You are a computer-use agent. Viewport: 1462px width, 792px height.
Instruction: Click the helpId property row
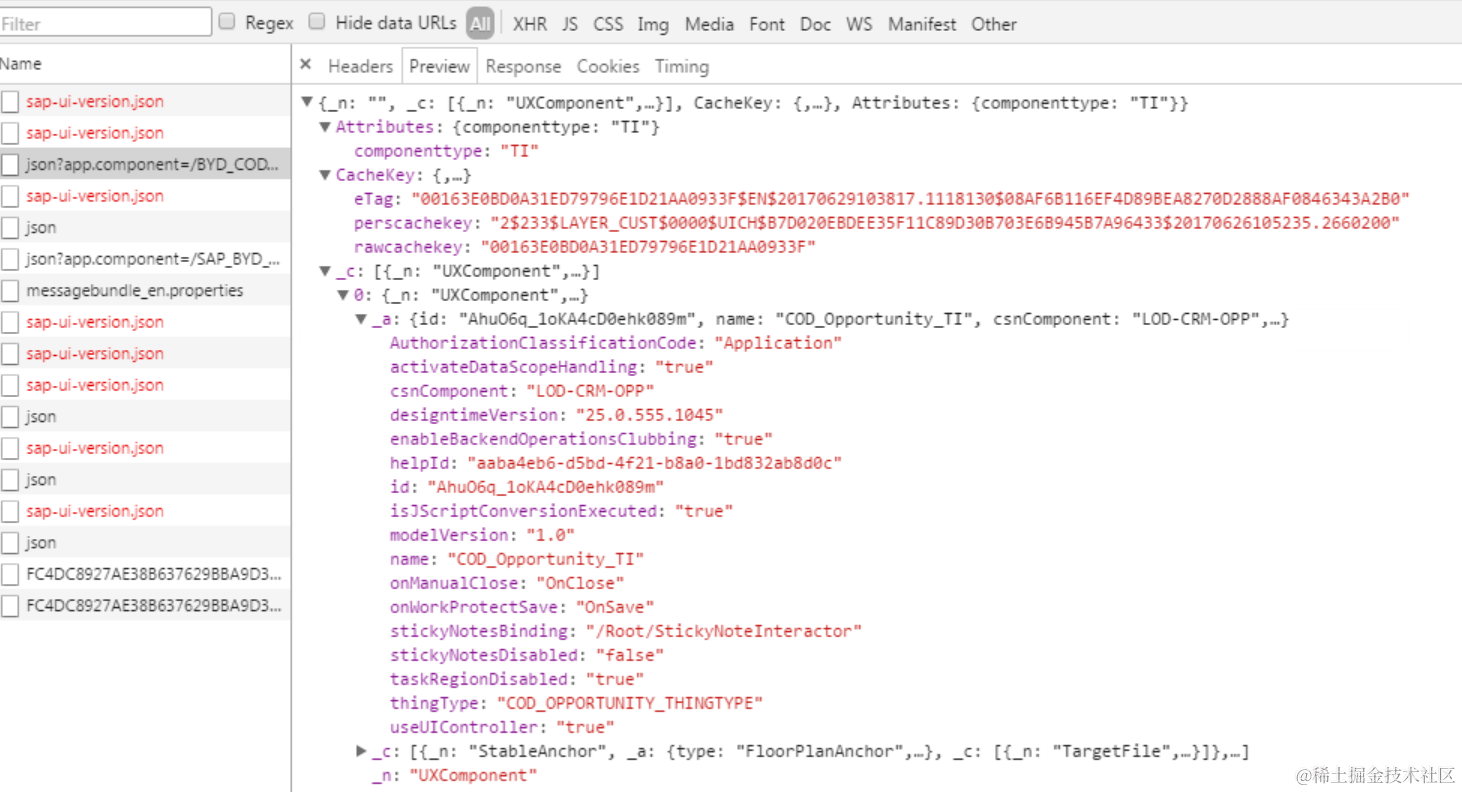(616, 462)
